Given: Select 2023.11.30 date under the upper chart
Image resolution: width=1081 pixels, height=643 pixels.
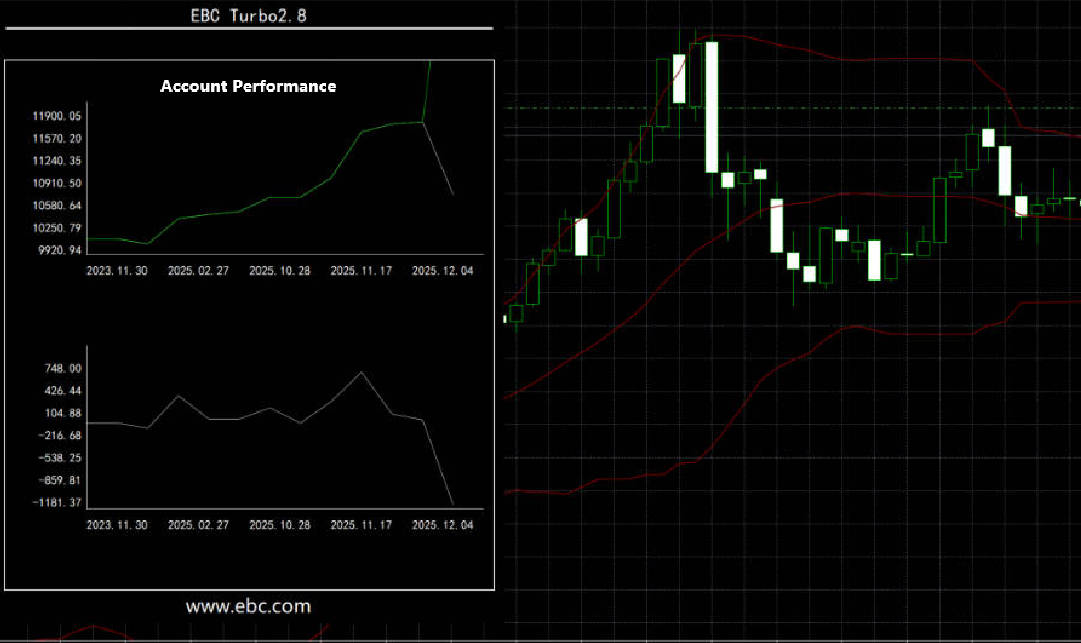Looking at the screenshot, I should pos(117,271).
